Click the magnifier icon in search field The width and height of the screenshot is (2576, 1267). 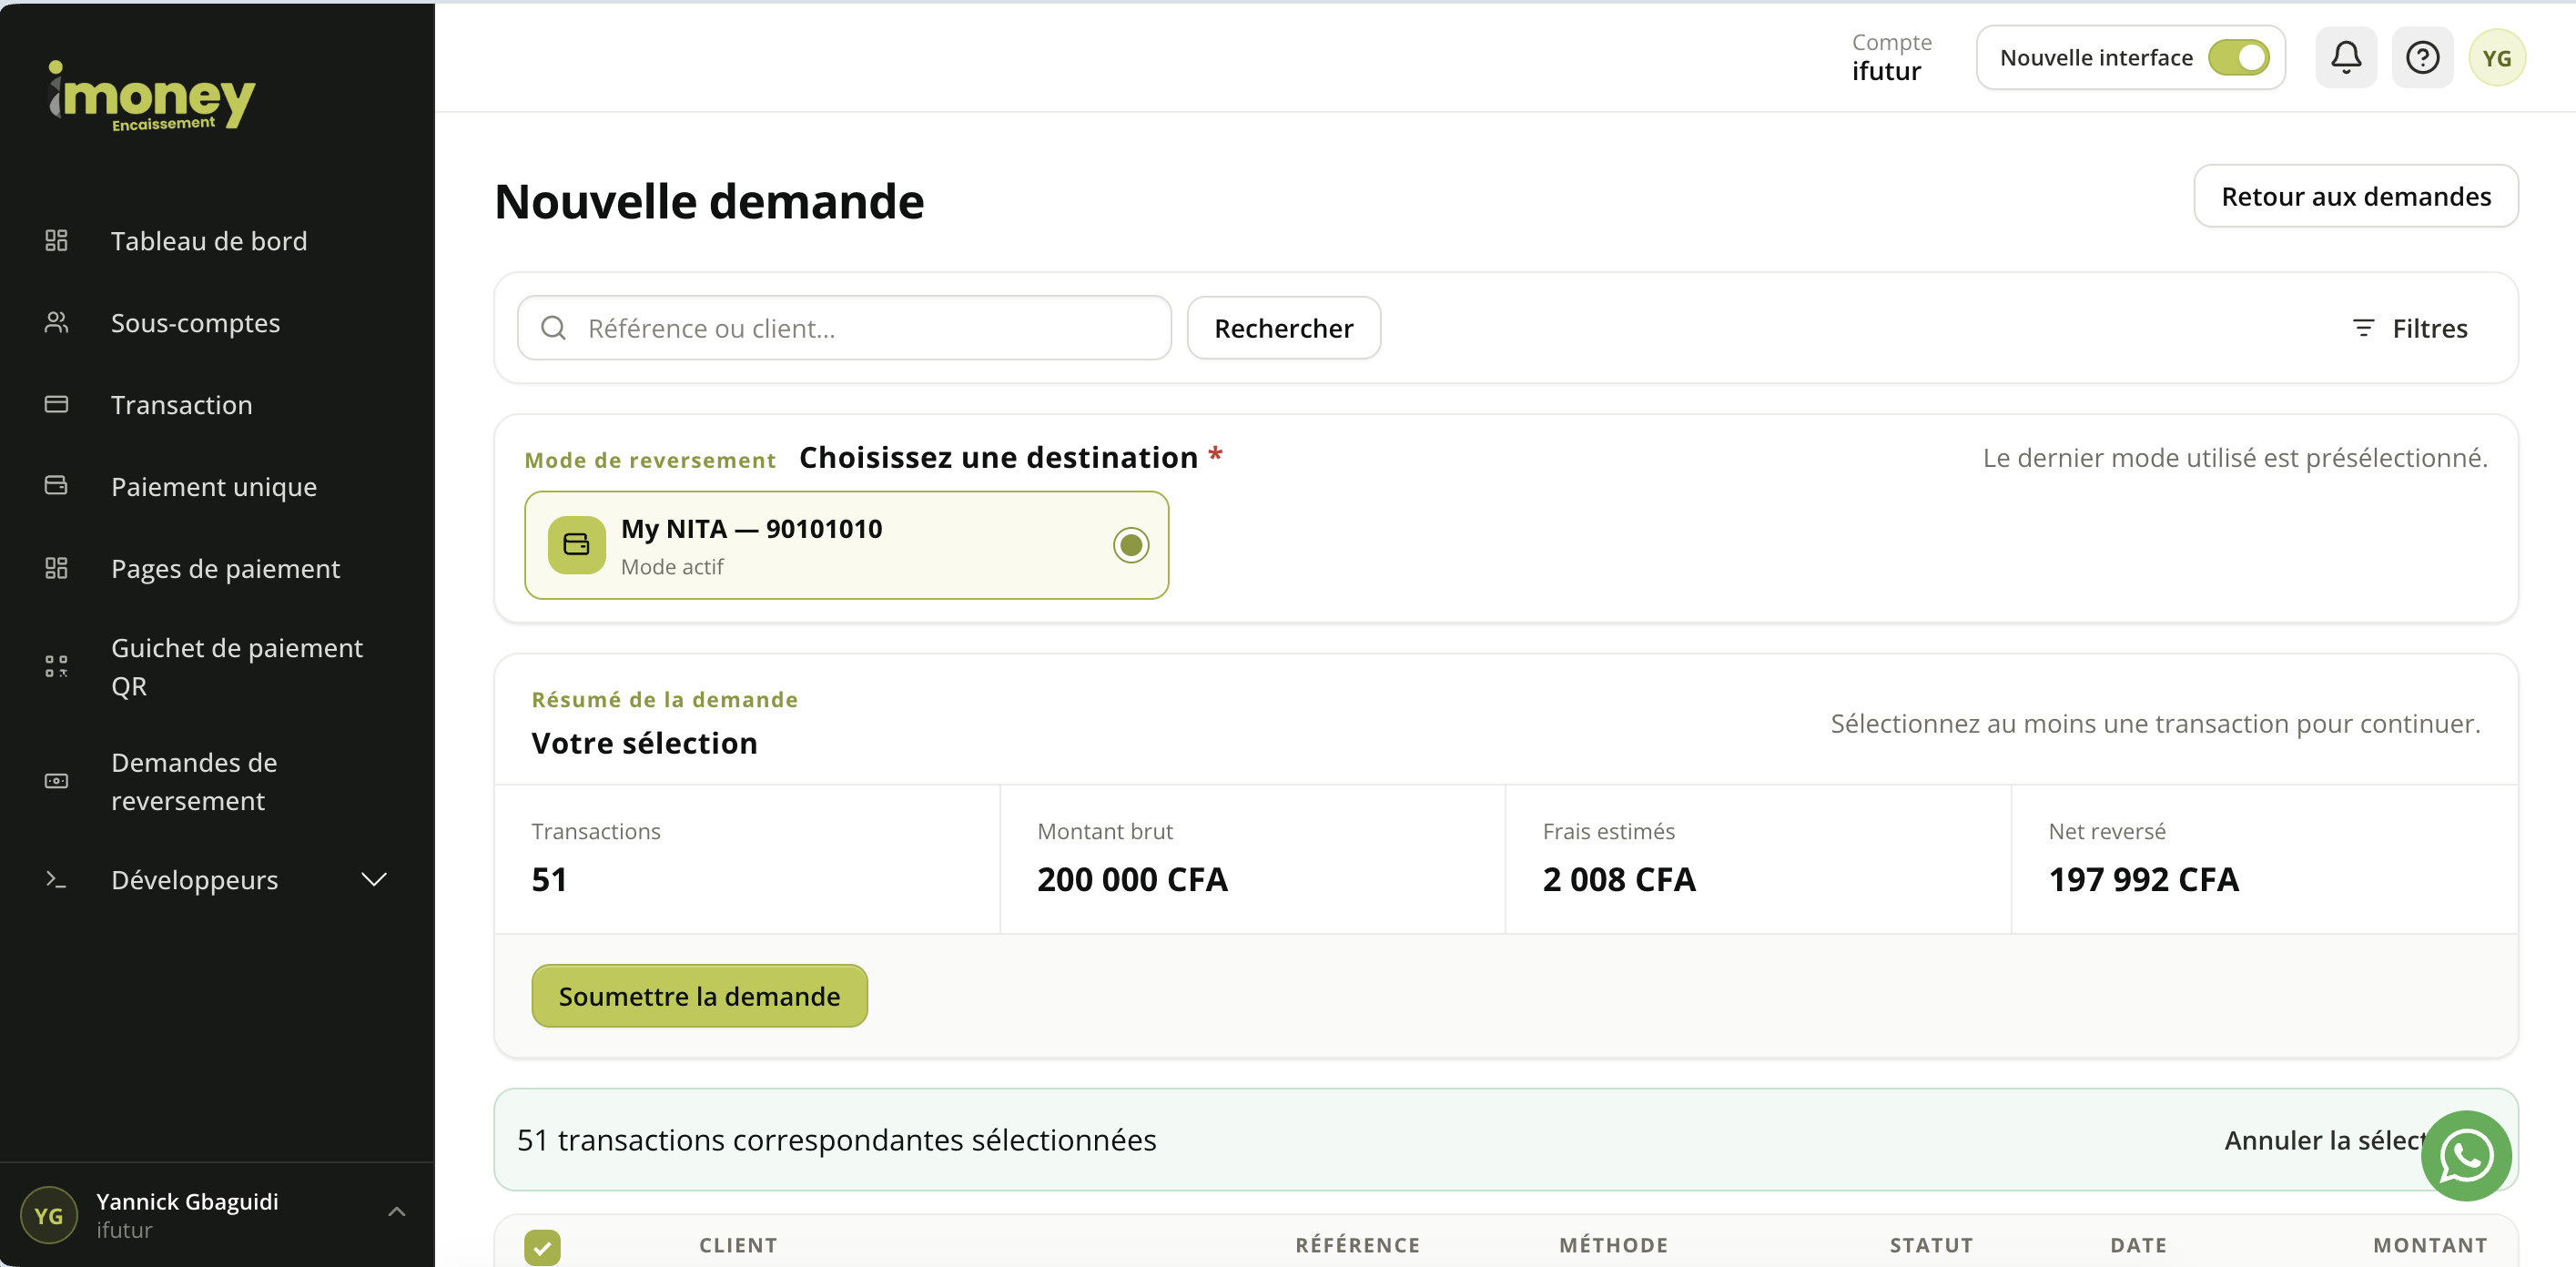coord(553,328)
